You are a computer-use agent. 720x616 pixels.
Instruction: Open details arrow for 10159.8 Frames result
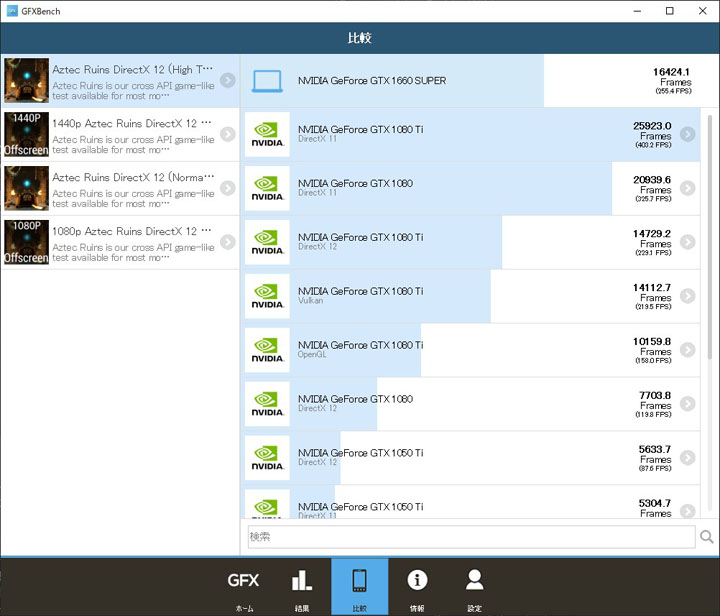click(687, 349)
